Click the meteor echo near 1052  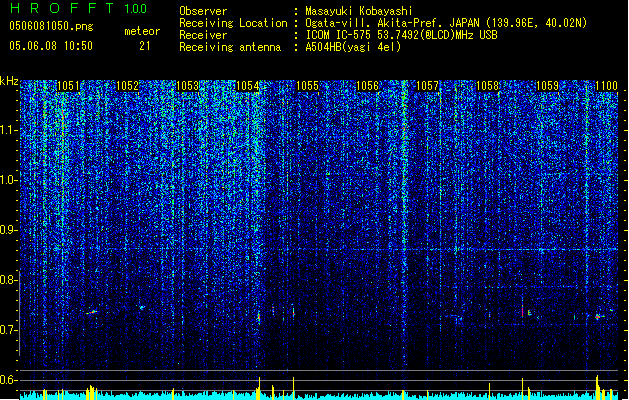click(x=142, y=308)
